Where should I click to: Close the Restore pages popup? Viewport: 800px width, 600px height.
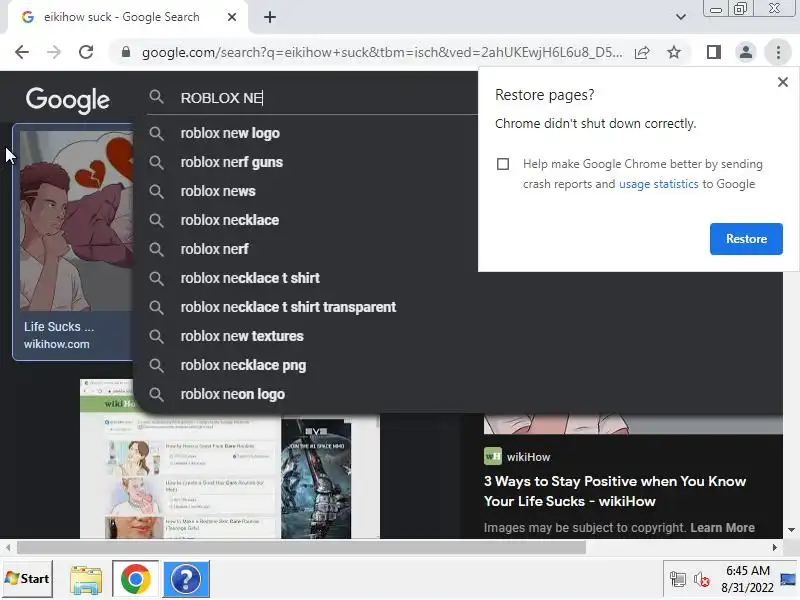pyautogui.click(x=783, y=82)
